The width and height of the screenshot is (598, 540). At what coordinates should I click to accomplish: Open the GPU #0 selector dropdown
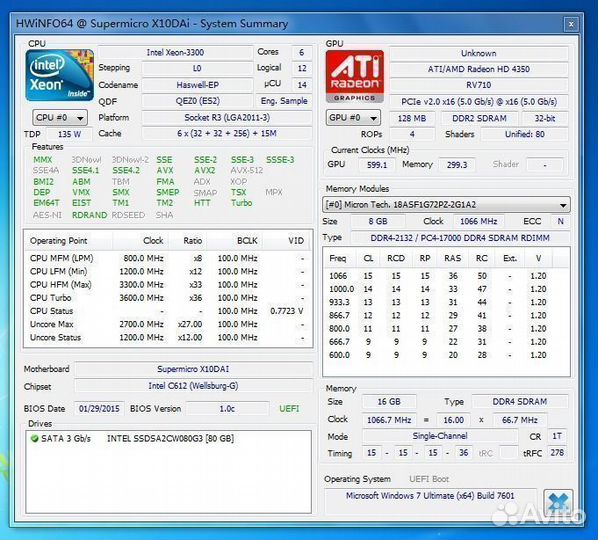pos(353,117)
